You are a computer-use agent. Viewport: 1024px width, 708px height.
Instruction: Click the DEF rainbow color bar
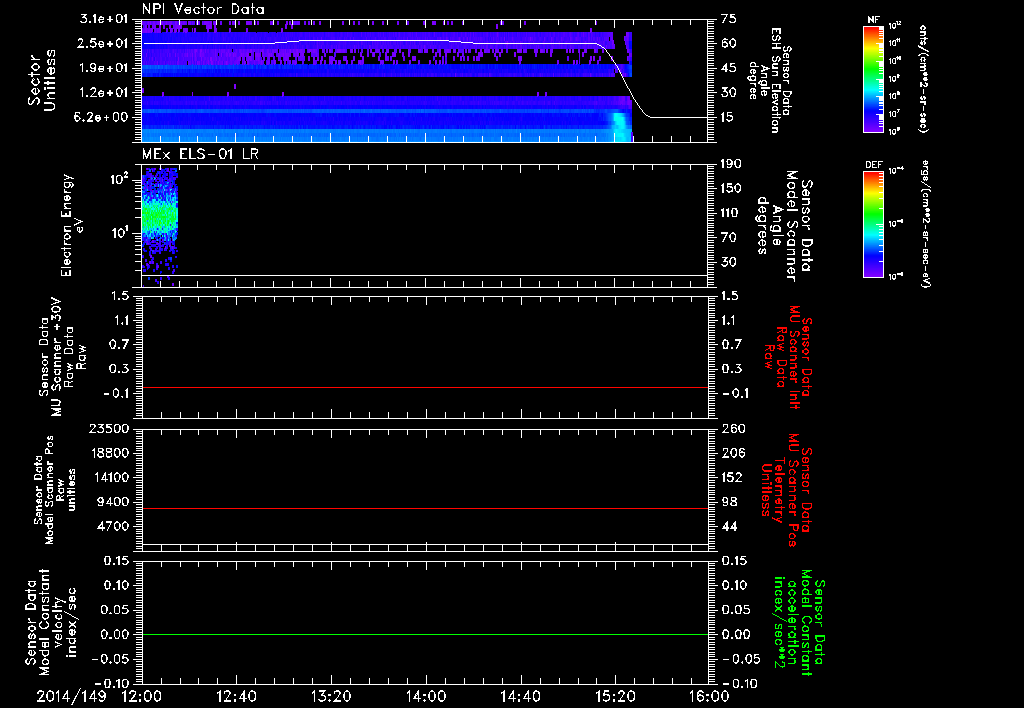(x=874, y=224)
